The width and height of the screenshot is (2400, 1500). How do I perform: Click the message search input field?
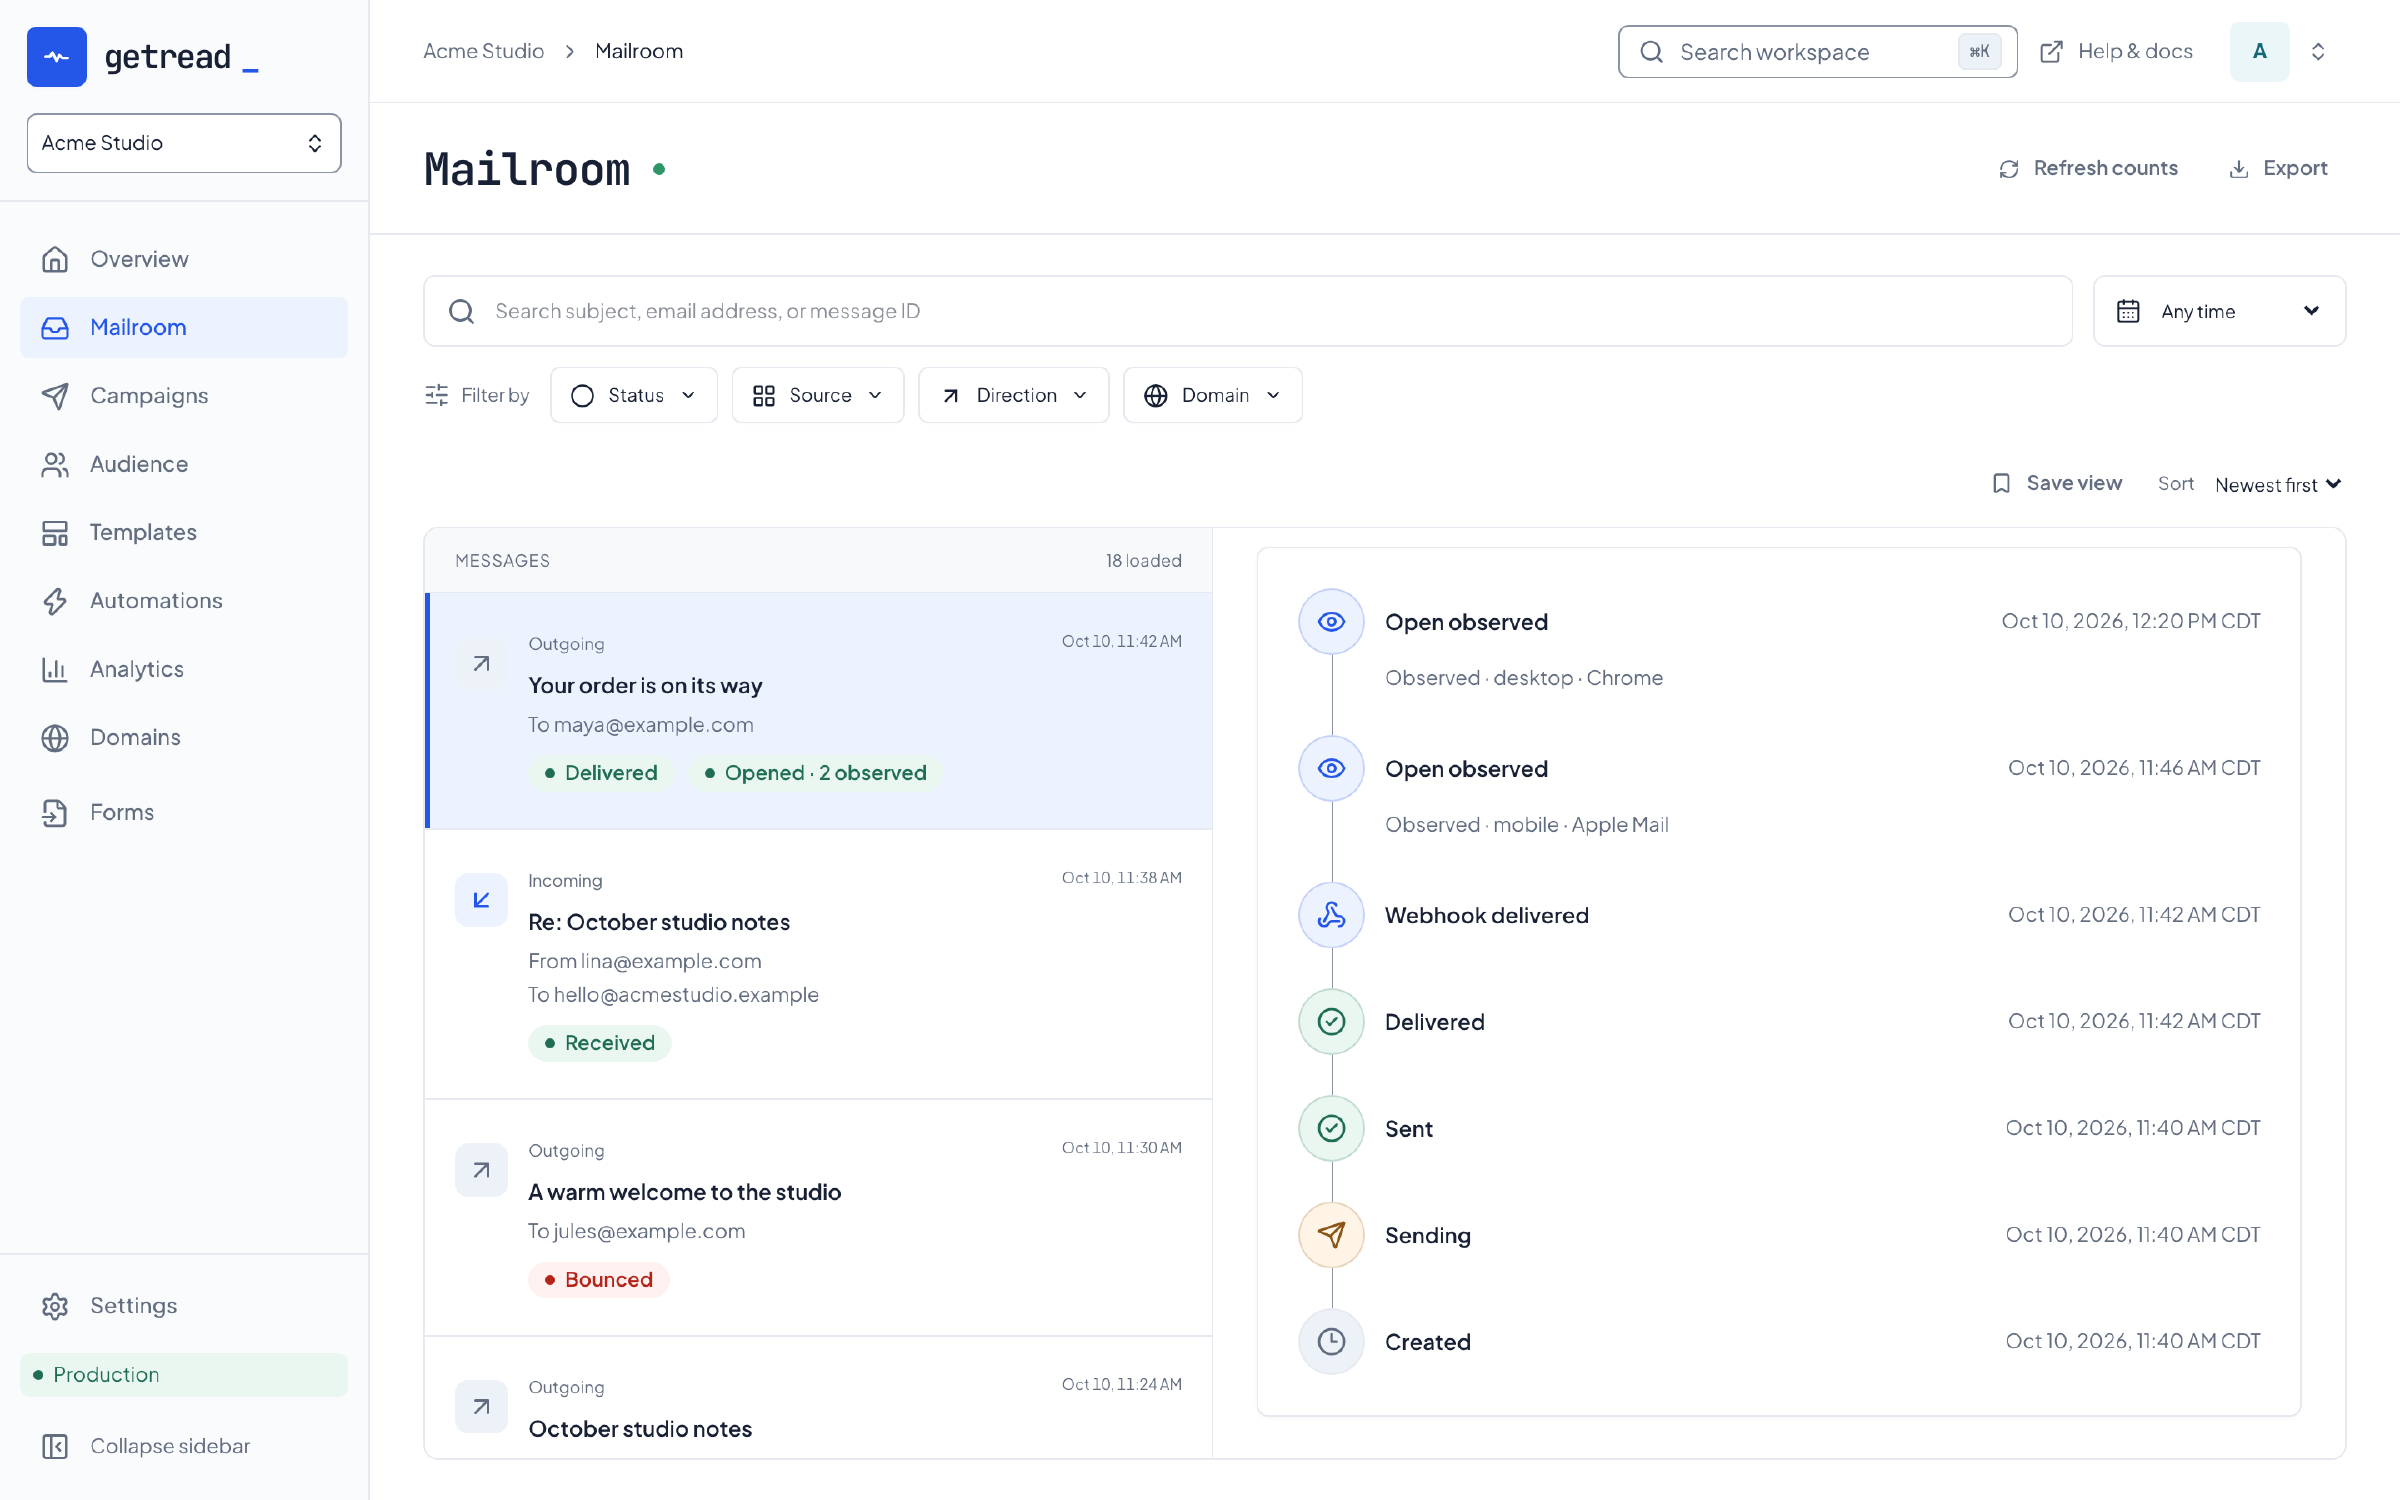coord(1248,311)
